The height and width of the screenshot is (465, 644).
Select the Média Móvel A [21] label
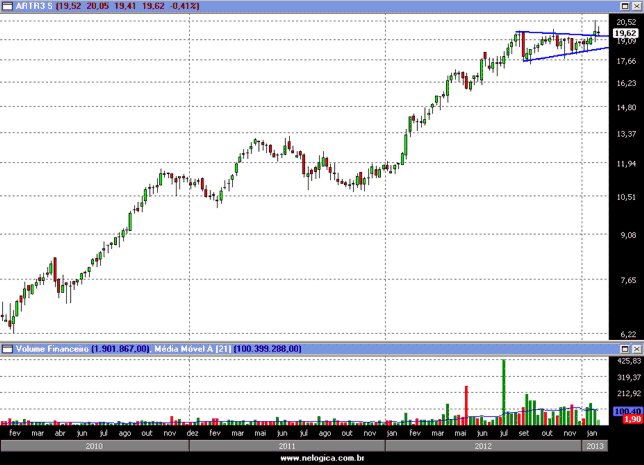pyautogui.click(x=192, y=348)
